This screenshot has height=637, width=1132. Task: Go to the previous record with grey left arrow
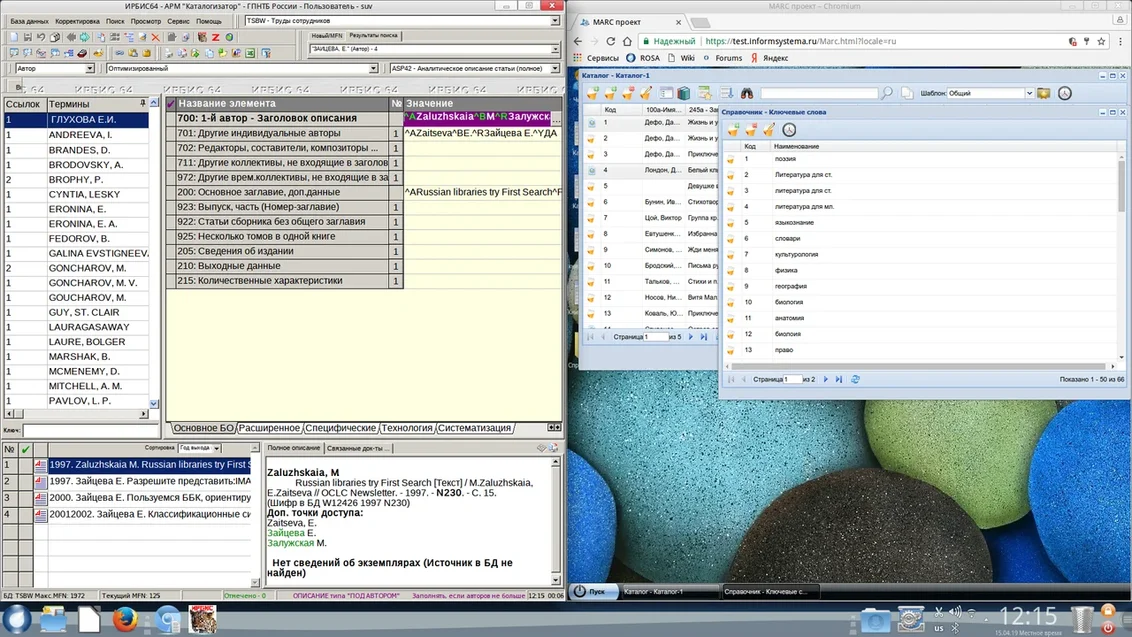71,37
